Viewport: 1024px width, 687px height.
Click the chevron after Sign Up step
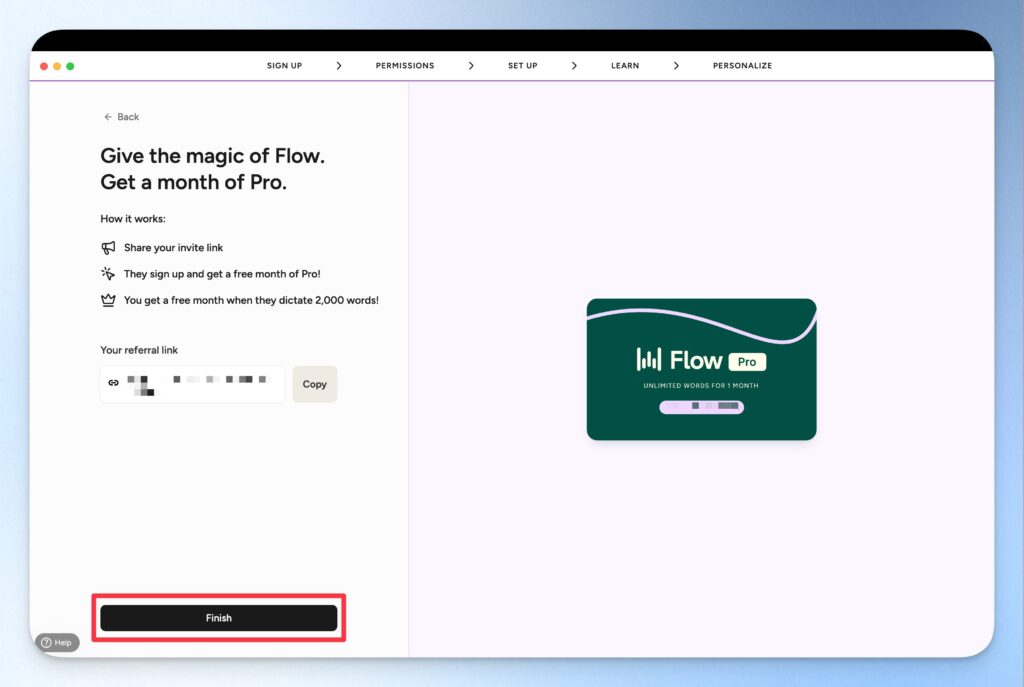click(339, 65)
